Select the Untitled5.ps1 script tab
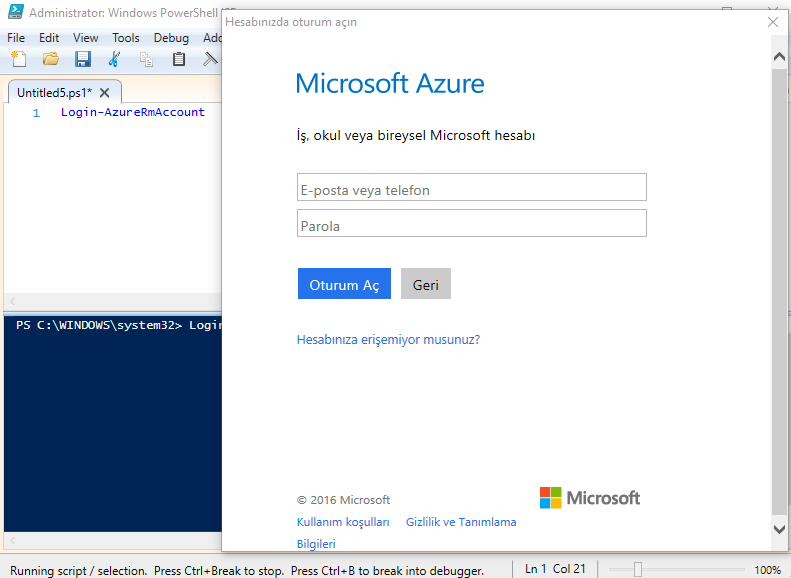The height and width of the screenshot is (578, 791). pos(54,92)
